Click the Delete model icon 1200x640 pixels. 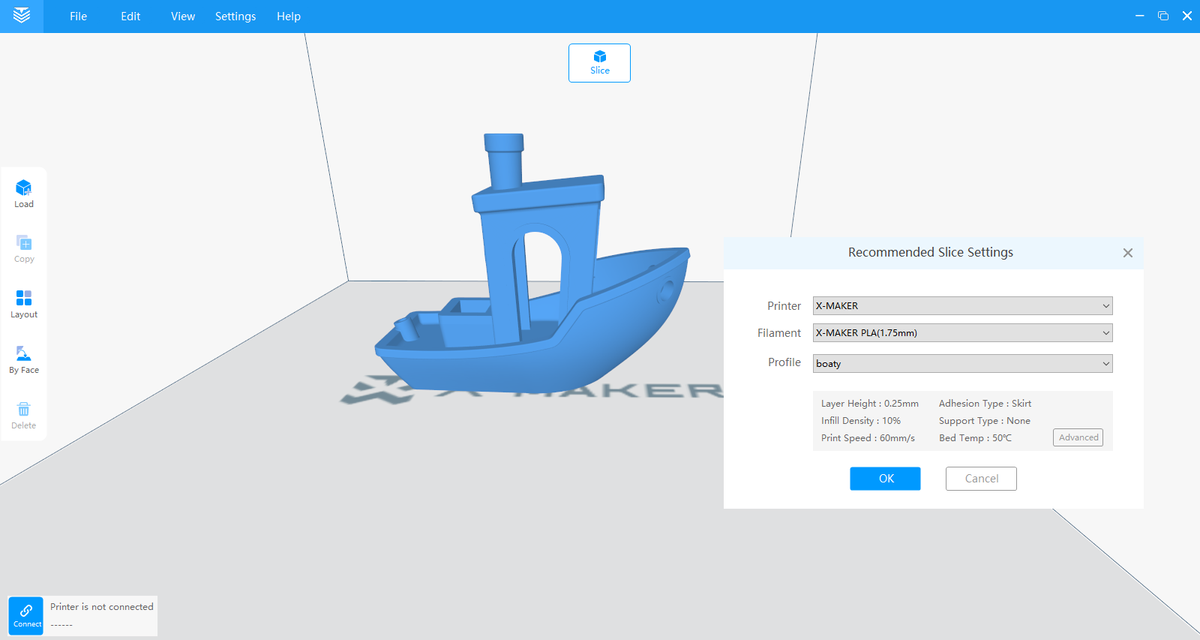click(x=23, y=413)
